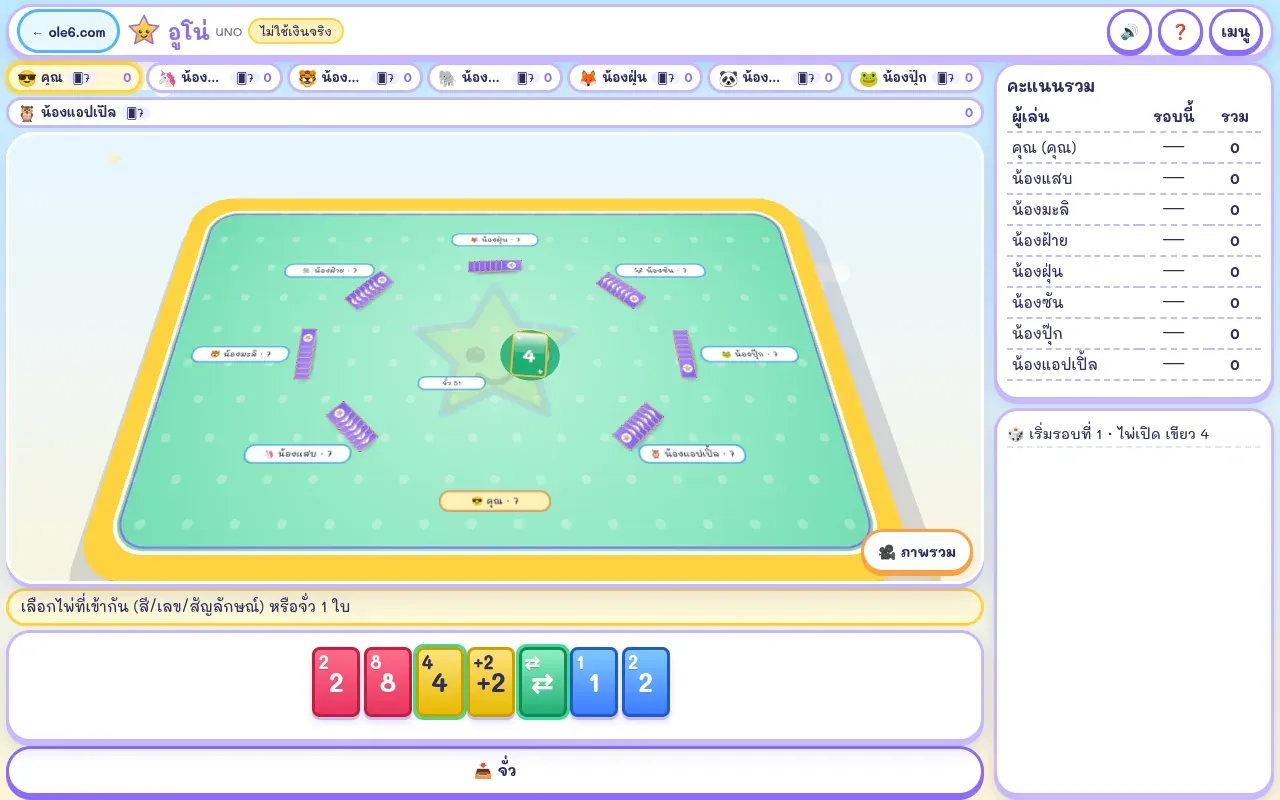Viewport: 1280px width, 800px height.
Task: Draw a card with the จั่ว button
Action: click(x=495, y=771)
